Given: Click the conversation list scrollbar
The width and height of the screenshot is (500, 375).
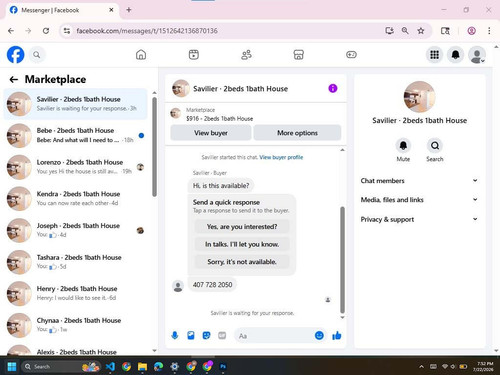Looking at the screenshot, I should (154, 147).
